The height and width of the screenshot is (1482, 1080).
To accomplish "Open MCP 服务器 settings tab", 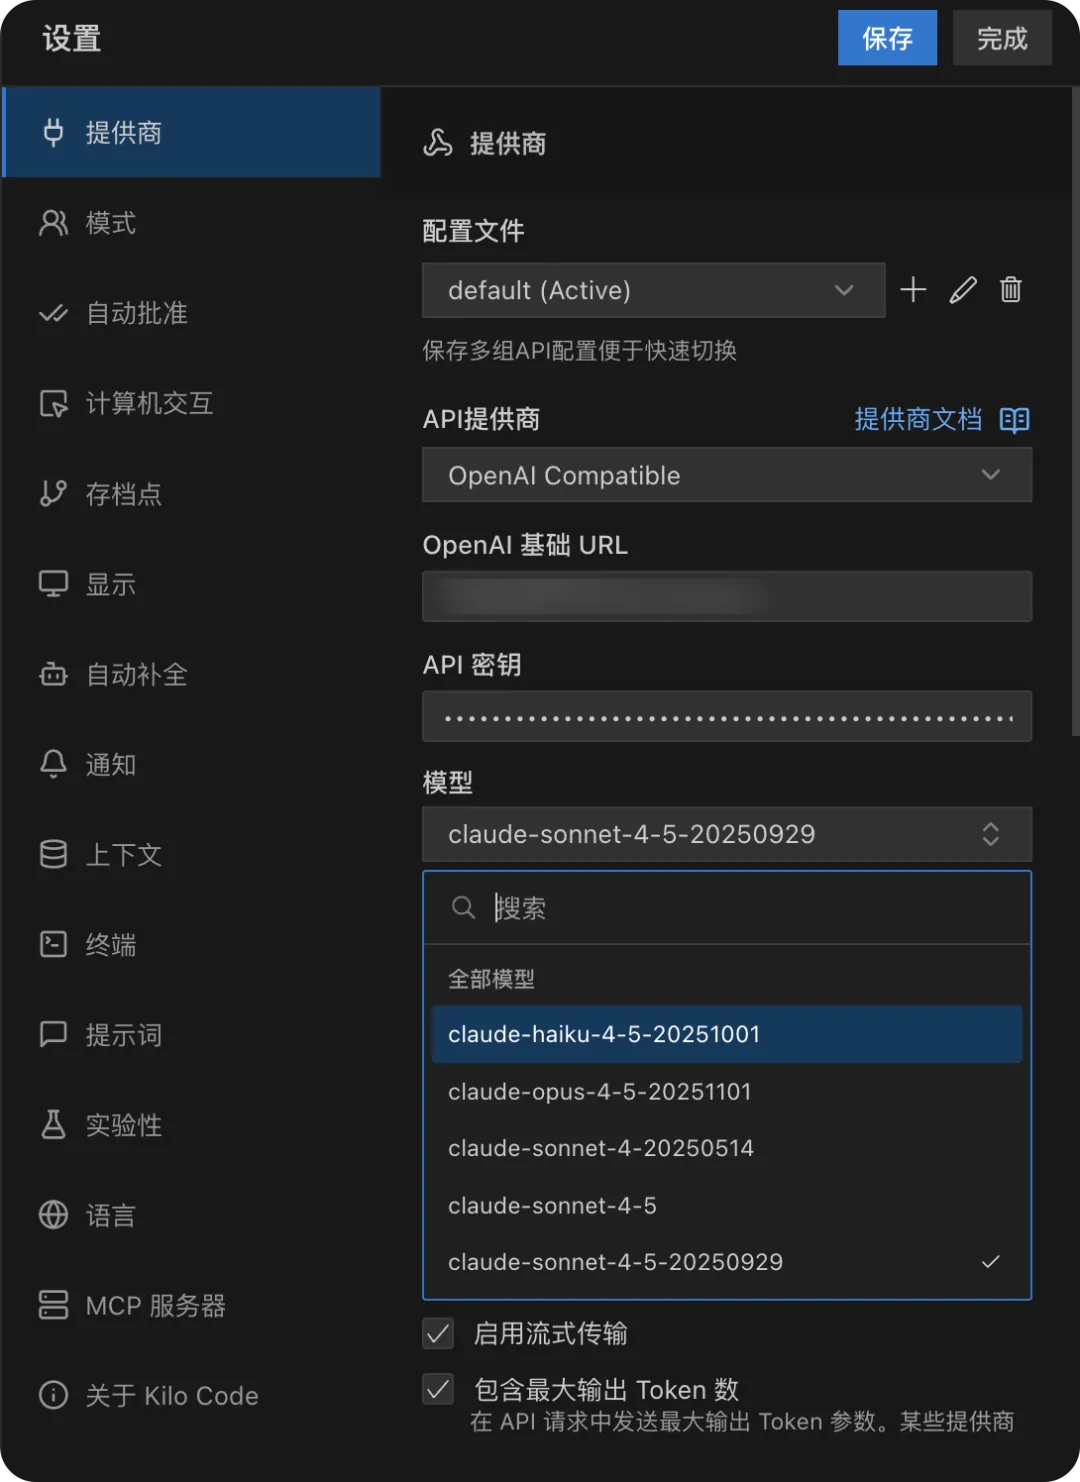I will pyautogui.click(x=191, y=1305).
